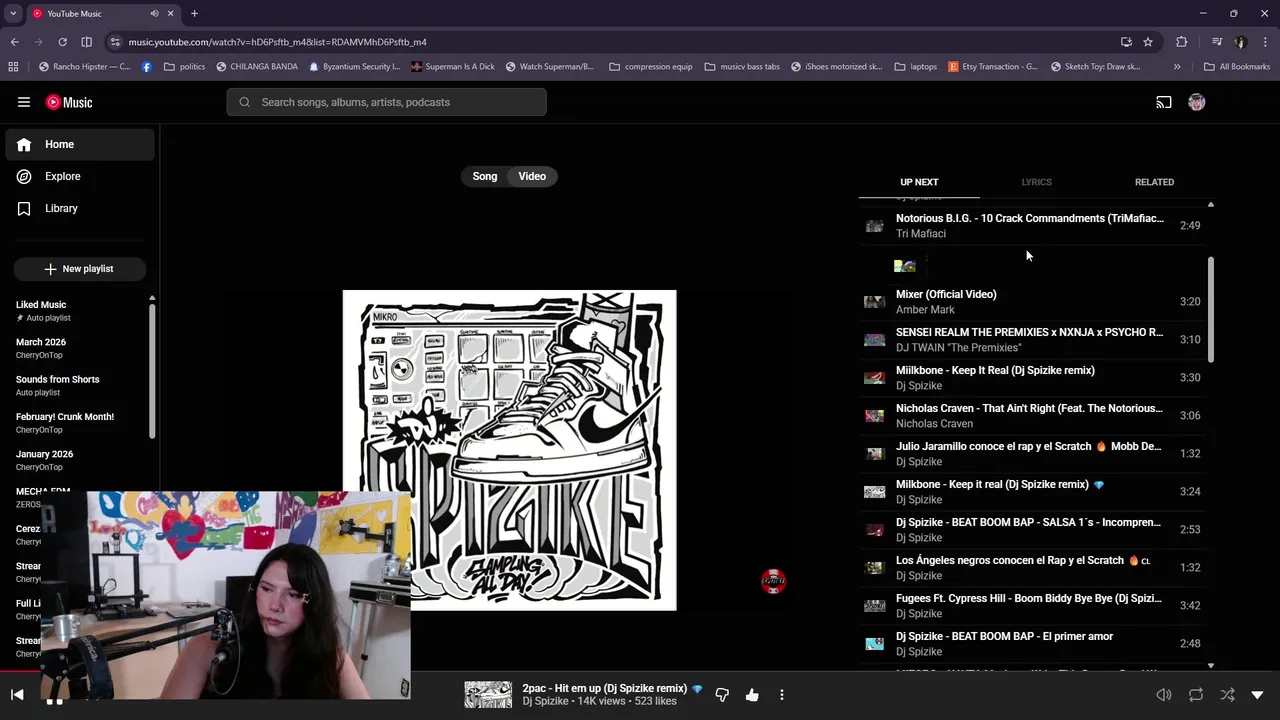
Task: Like the current song with thumbs up
Action: point(752,695)
